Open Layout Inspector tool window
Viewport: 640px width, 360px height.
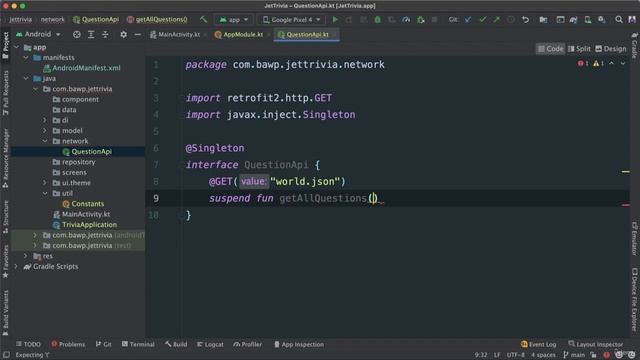(596, 344)
